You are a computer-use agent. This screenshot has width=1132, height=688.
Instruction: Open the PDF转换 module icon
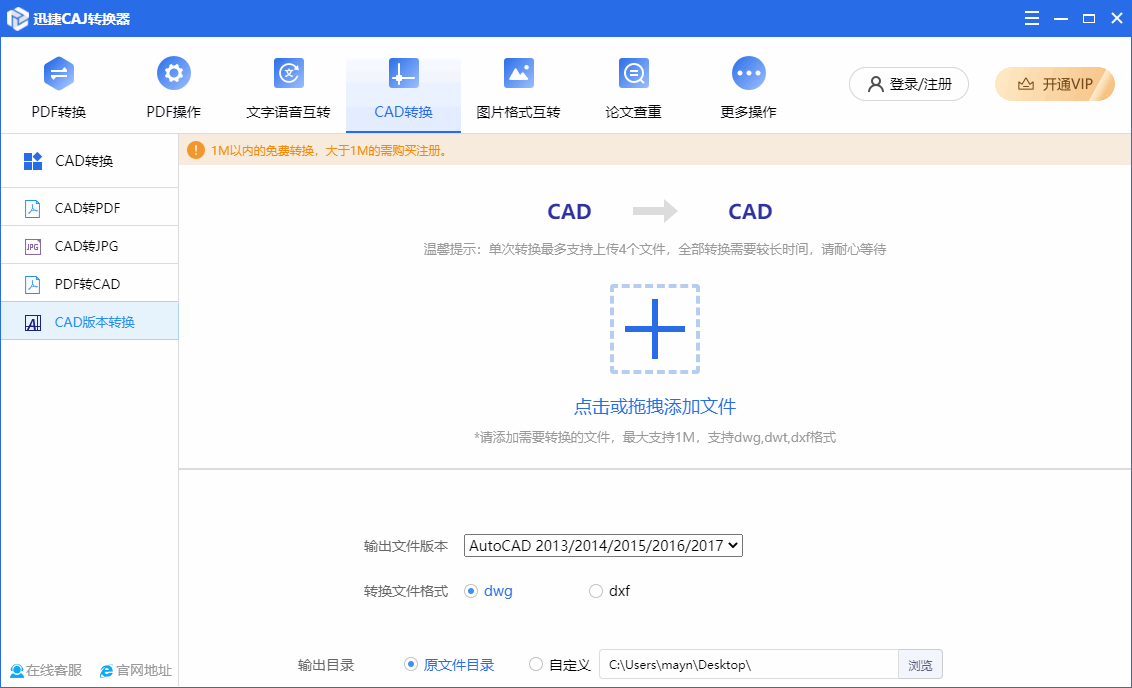point(58,73)
